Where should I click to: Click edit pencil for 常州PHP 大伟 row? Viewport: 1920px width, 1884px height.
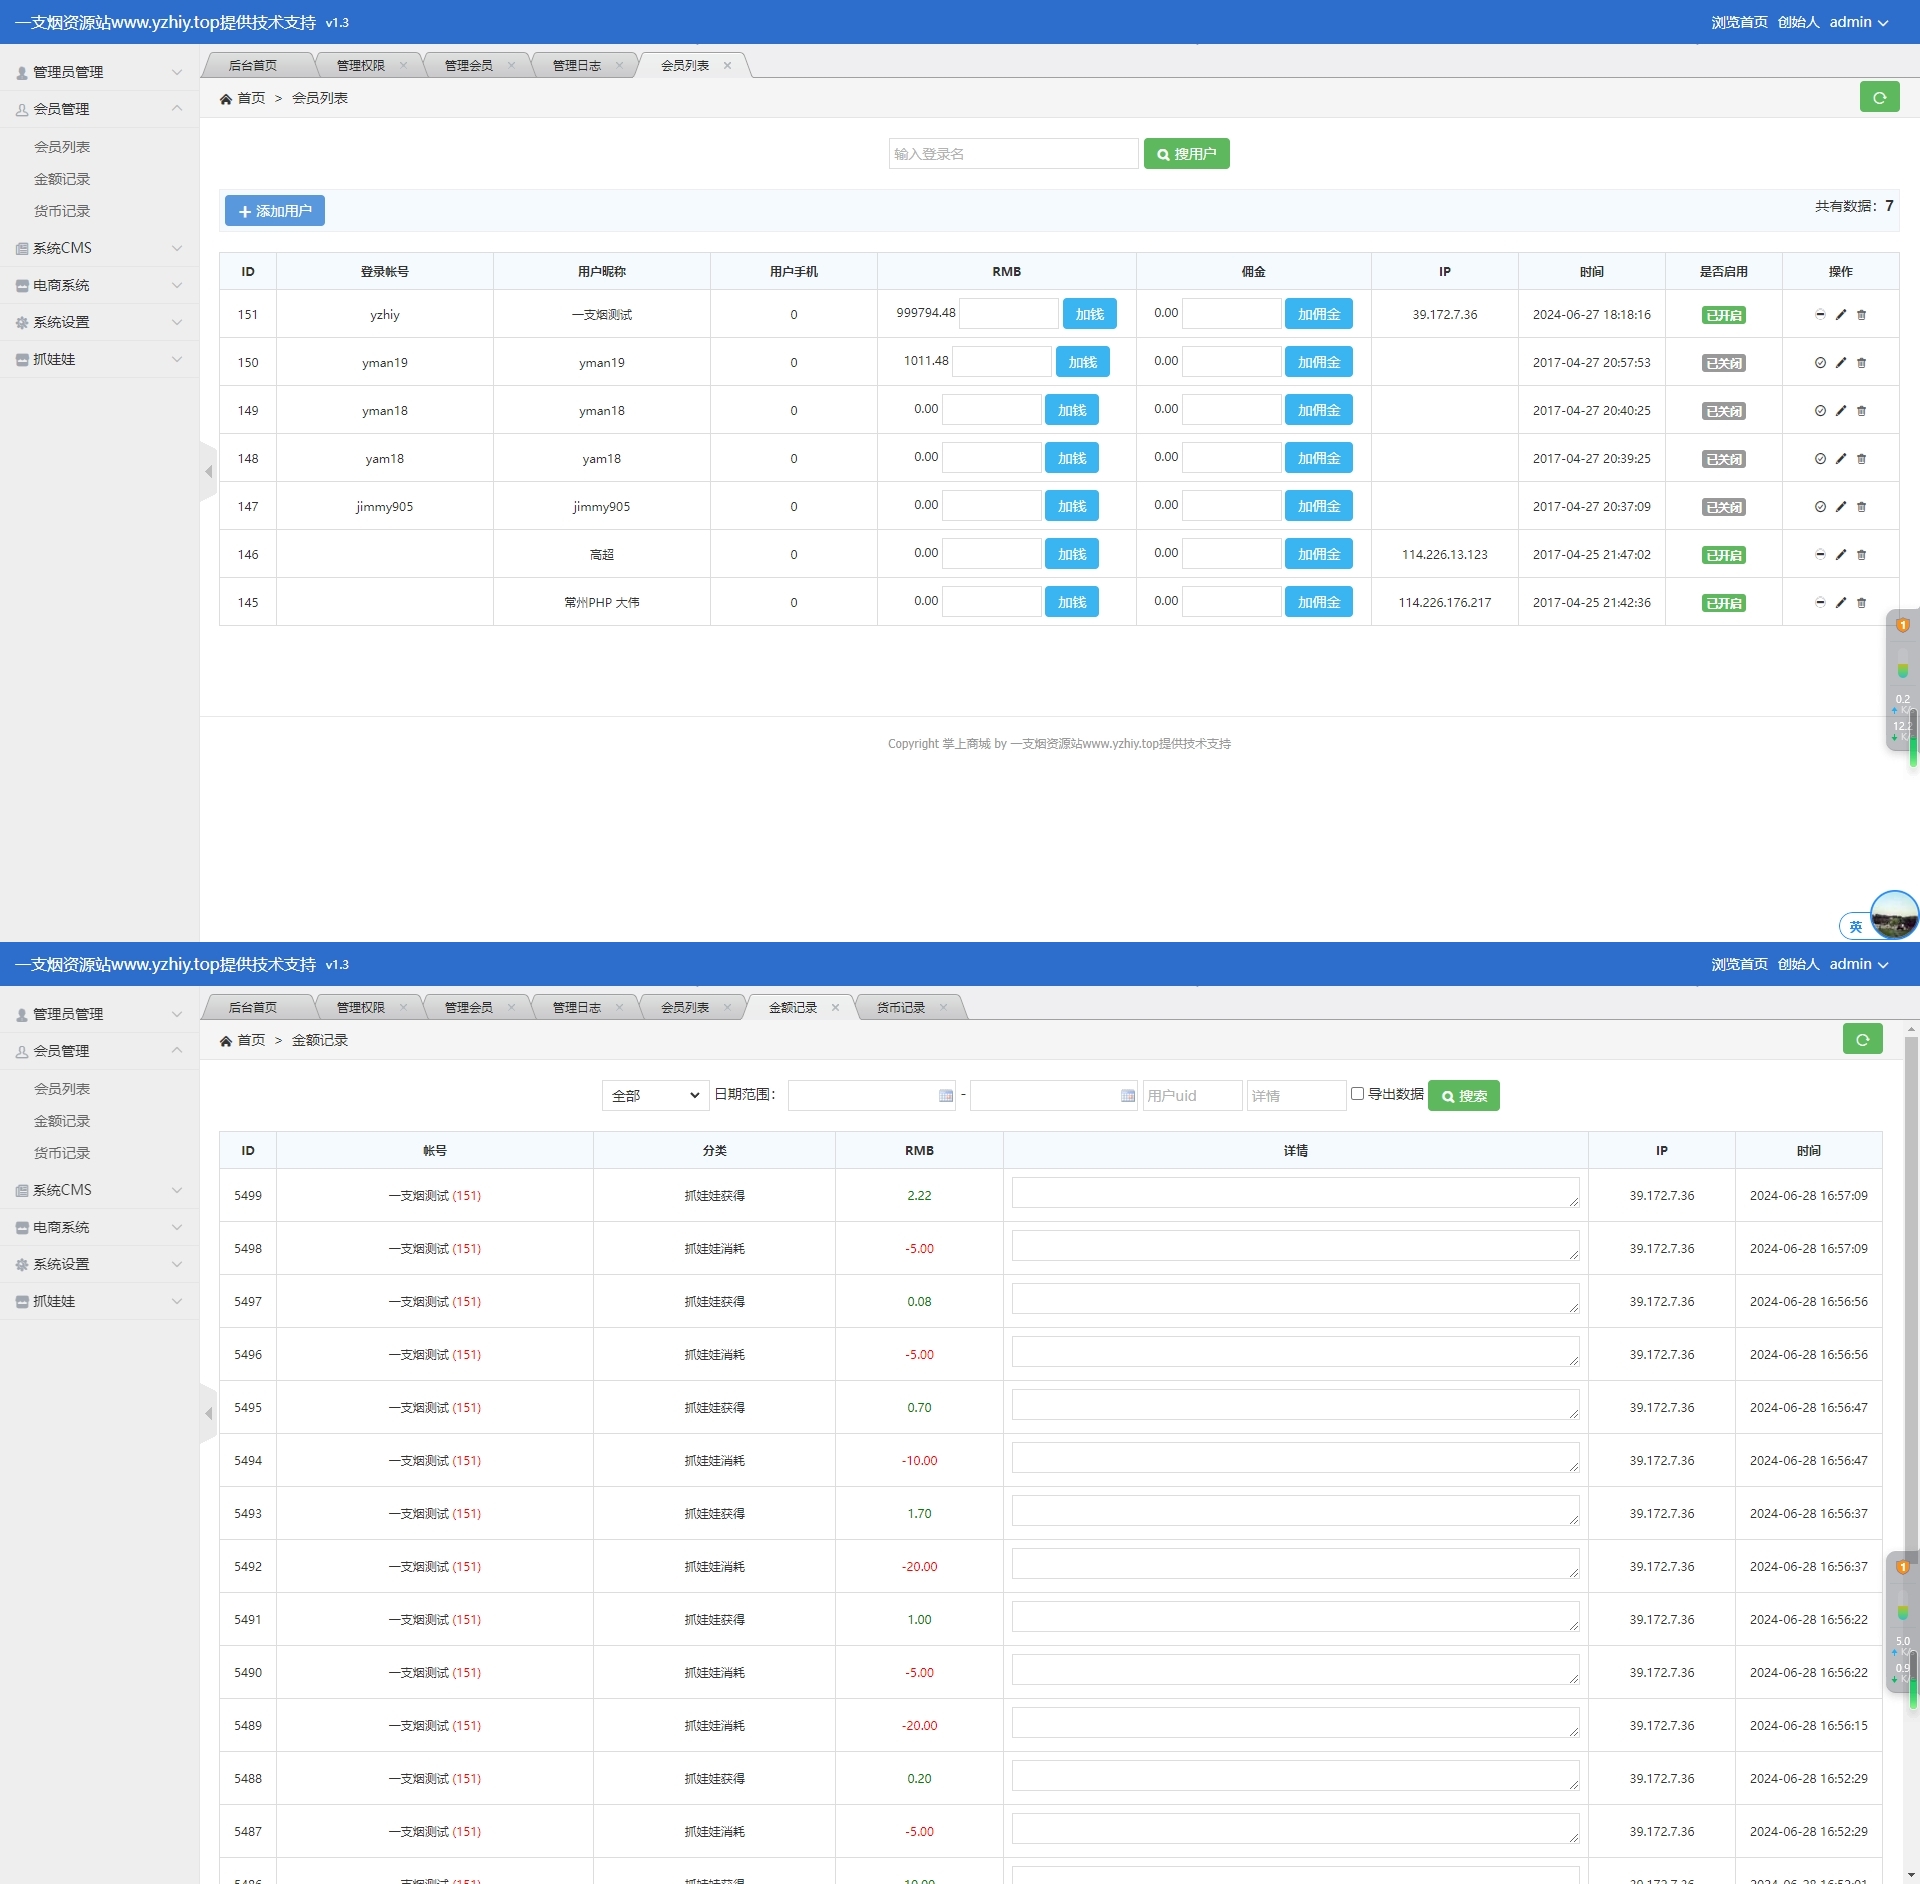tap(1841, 602)
